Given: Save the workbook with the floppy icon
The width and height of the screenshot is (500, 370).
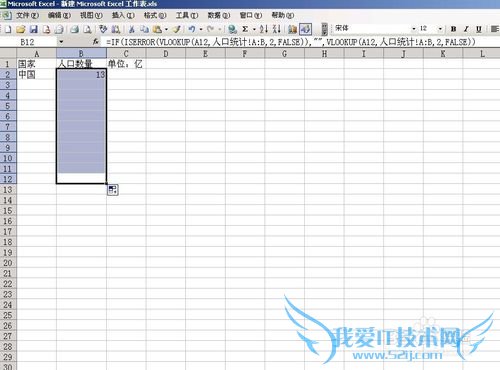Looking at the screenshot, I should point(34,29).
